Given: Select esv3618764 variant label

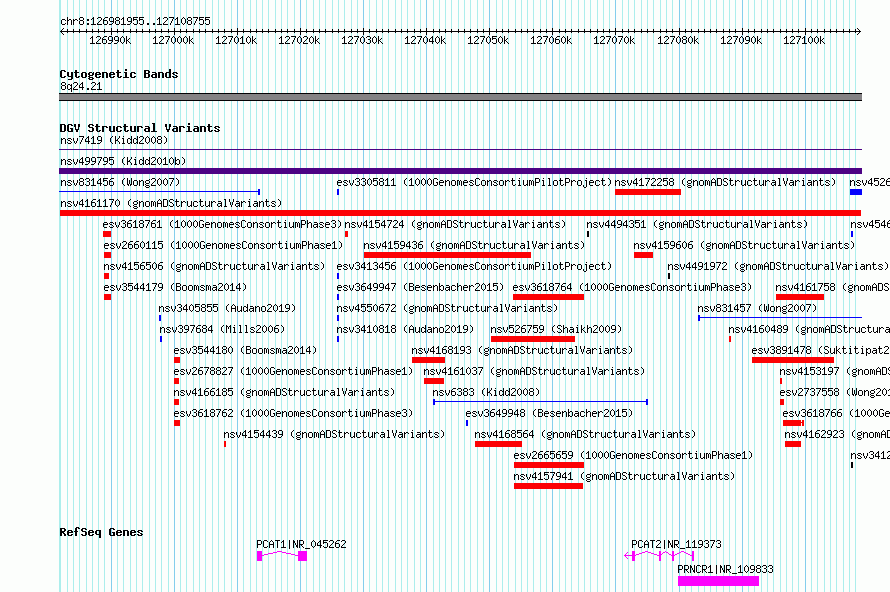Looking at the screenshot, I should click(632, 287).
